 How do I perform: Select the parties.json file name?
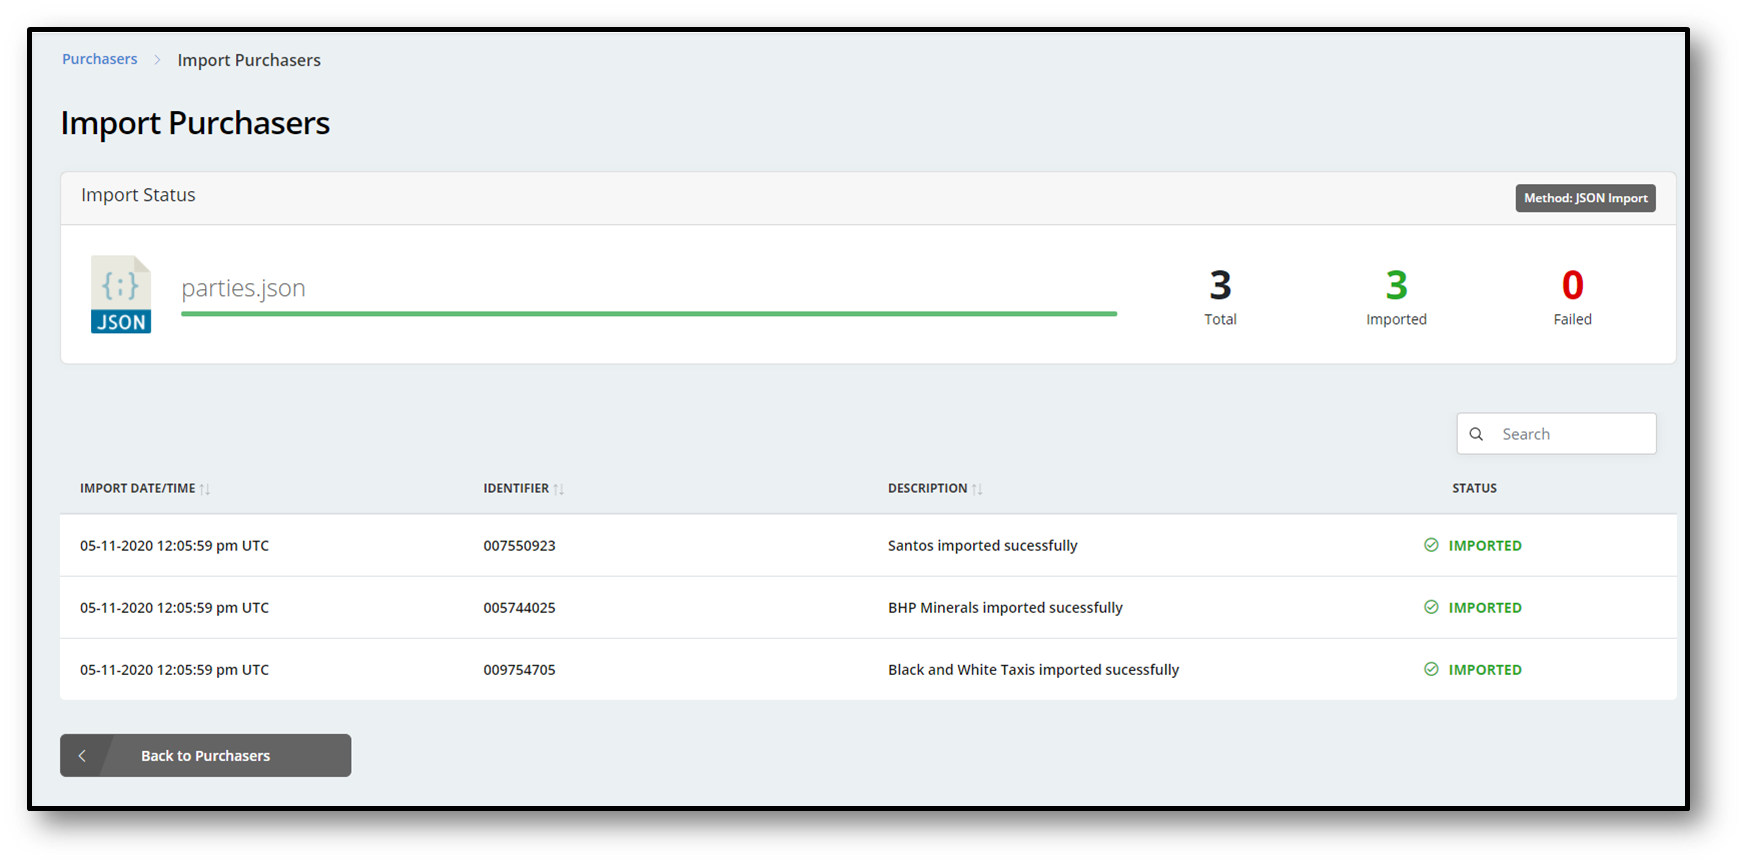243,288
